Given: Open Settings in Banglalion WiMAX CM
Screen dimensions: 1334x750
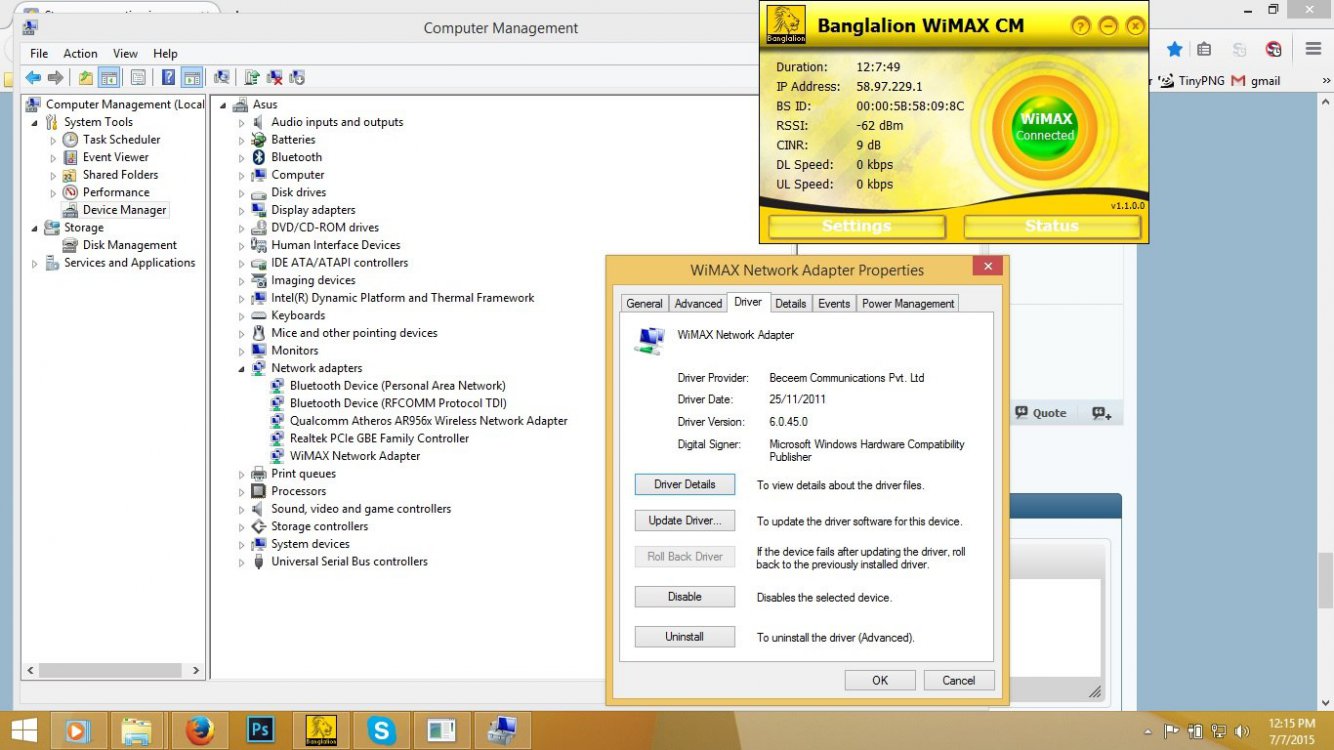Looking at the screenshot, I should point(856,226).
